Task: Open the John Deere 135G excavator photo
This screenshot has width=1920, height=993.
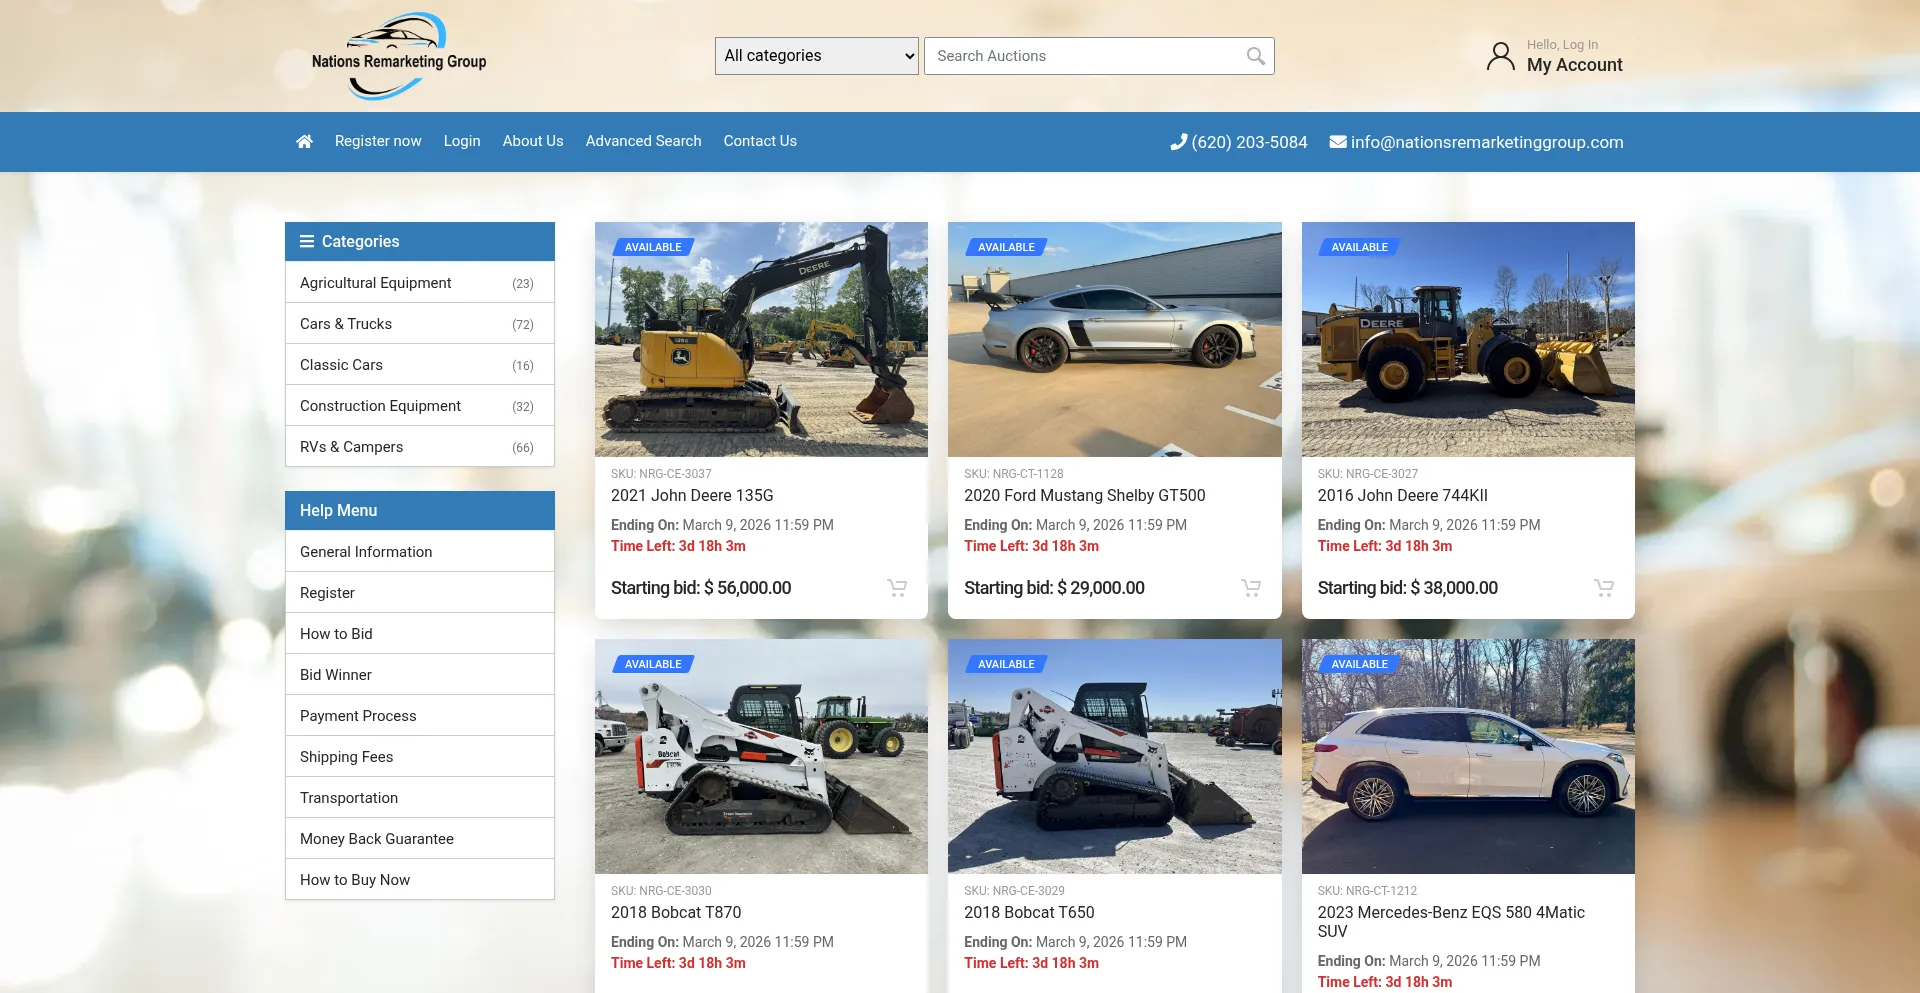Action: tap(761, 340)
